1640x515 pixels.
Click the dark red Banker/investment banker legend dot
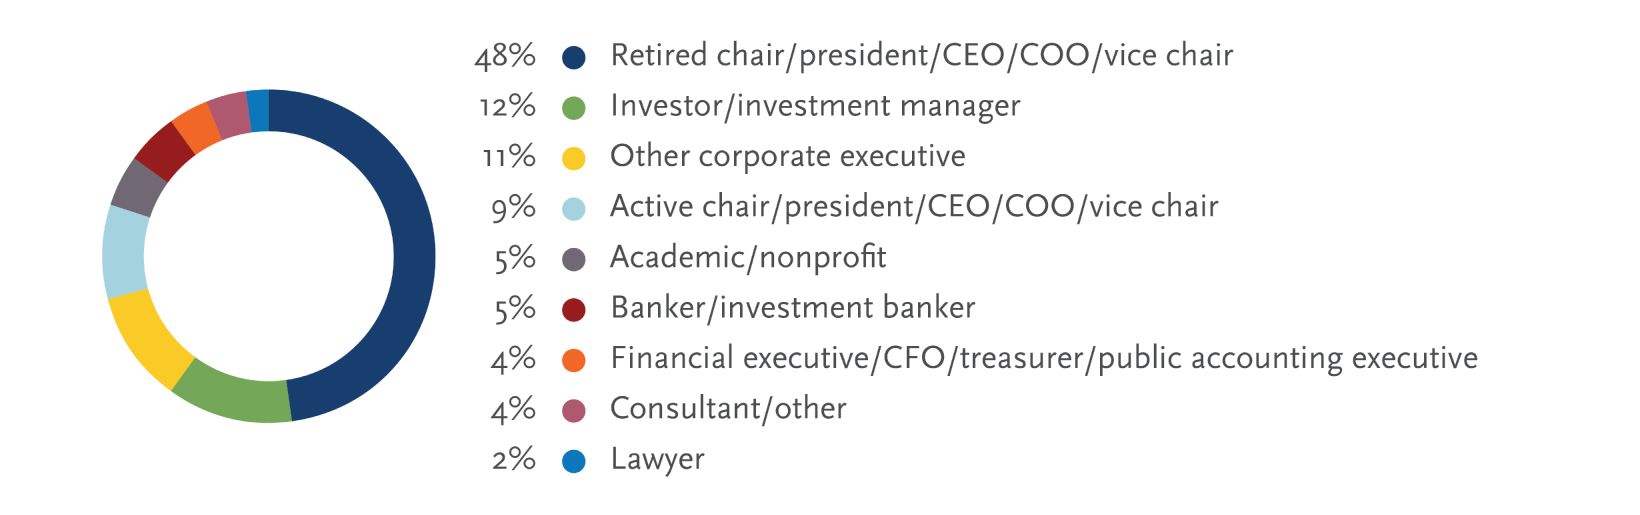point(573,310)
